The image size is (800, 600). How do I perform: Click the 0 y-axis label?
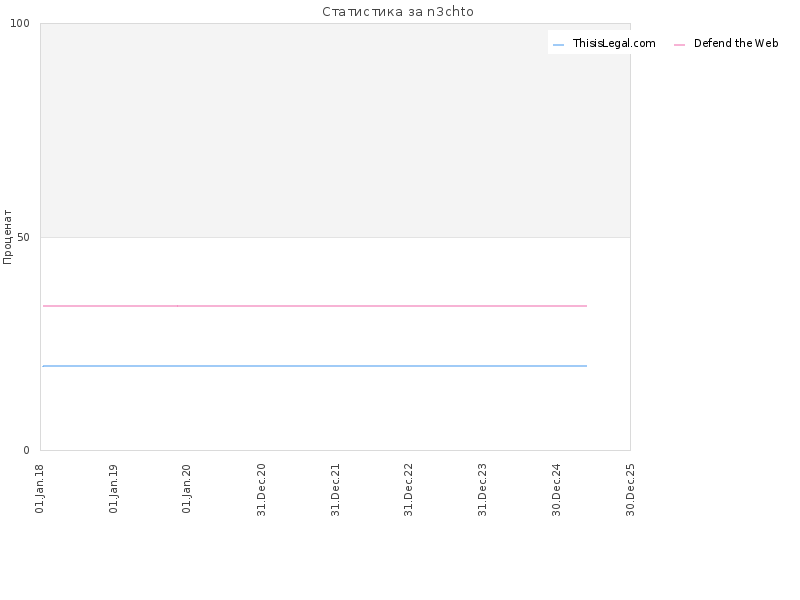click(27, 450)
